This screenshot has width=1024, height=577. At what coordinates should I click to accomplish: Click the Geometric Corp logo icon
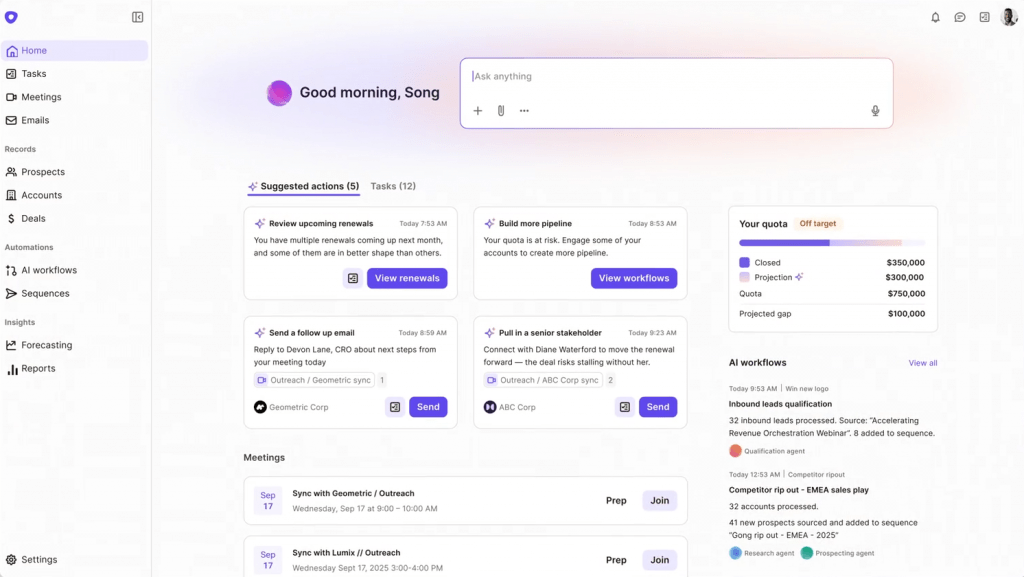[x=260, y=407]
